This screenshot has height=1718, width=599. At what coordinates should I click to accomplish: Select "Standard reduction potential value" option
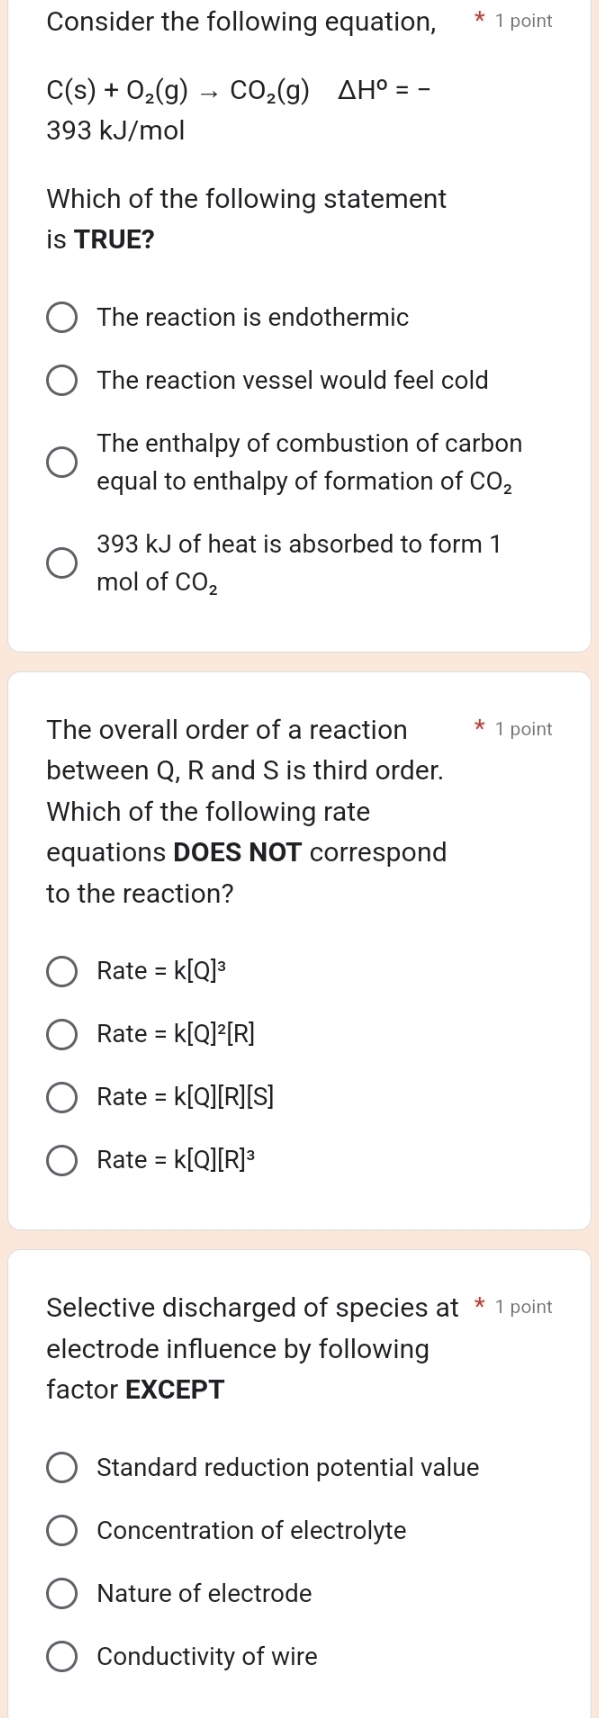tap(61, 1467)
